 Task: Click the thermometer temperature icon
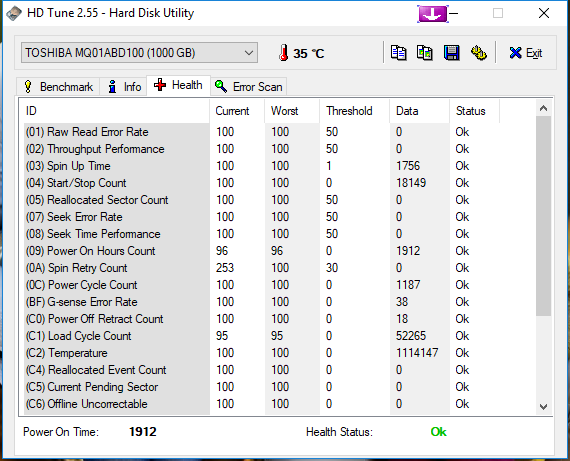click(x=284, y=53)
